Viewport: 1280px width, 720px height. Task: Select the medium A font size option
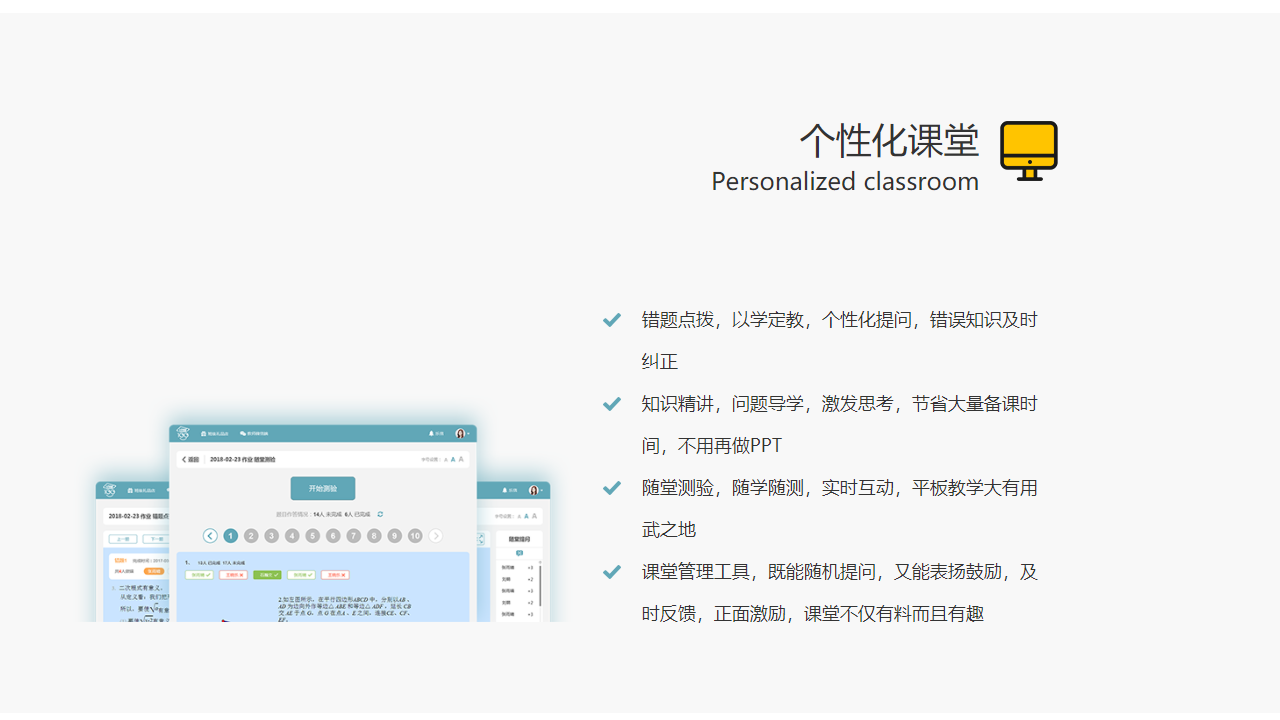pyautogui.click(x=453, y=459)
